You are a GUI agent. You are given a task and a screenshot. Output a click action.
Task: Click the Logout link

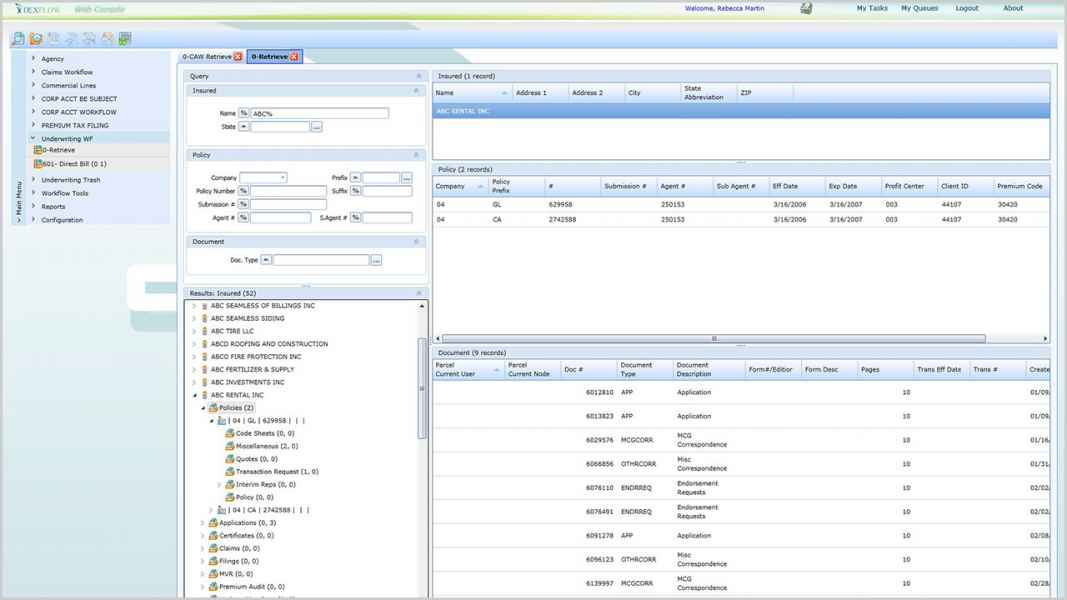pos(966,8)
